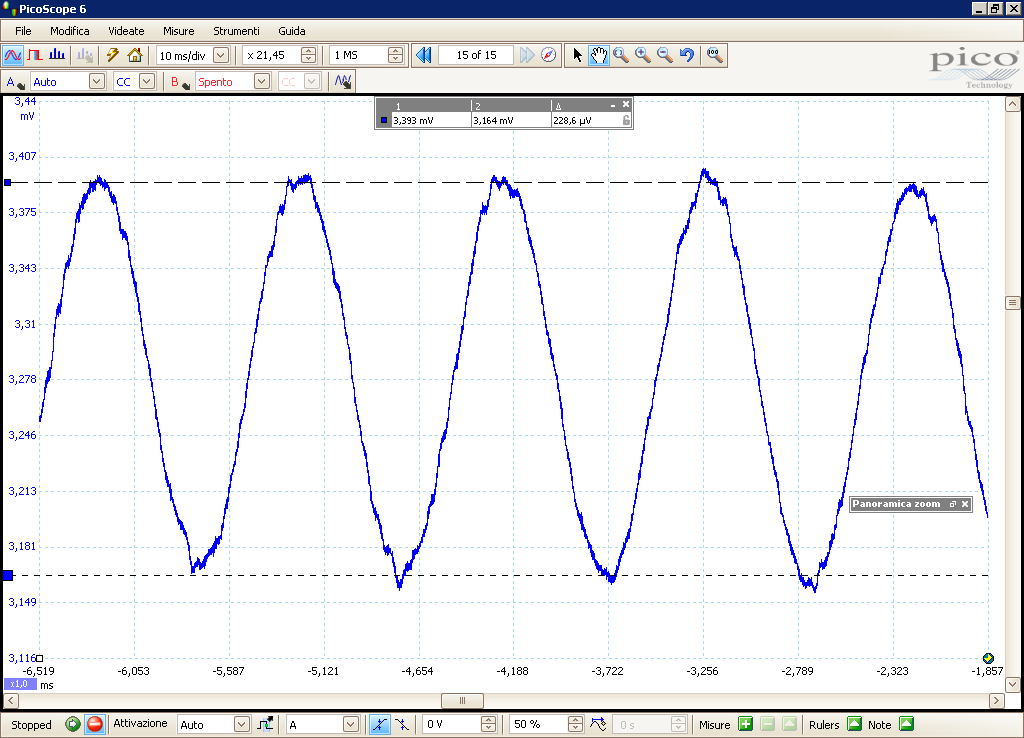Screen dimensions: 1024x738
Task: Open the Guida menu
Action: (x=291, y=31)
